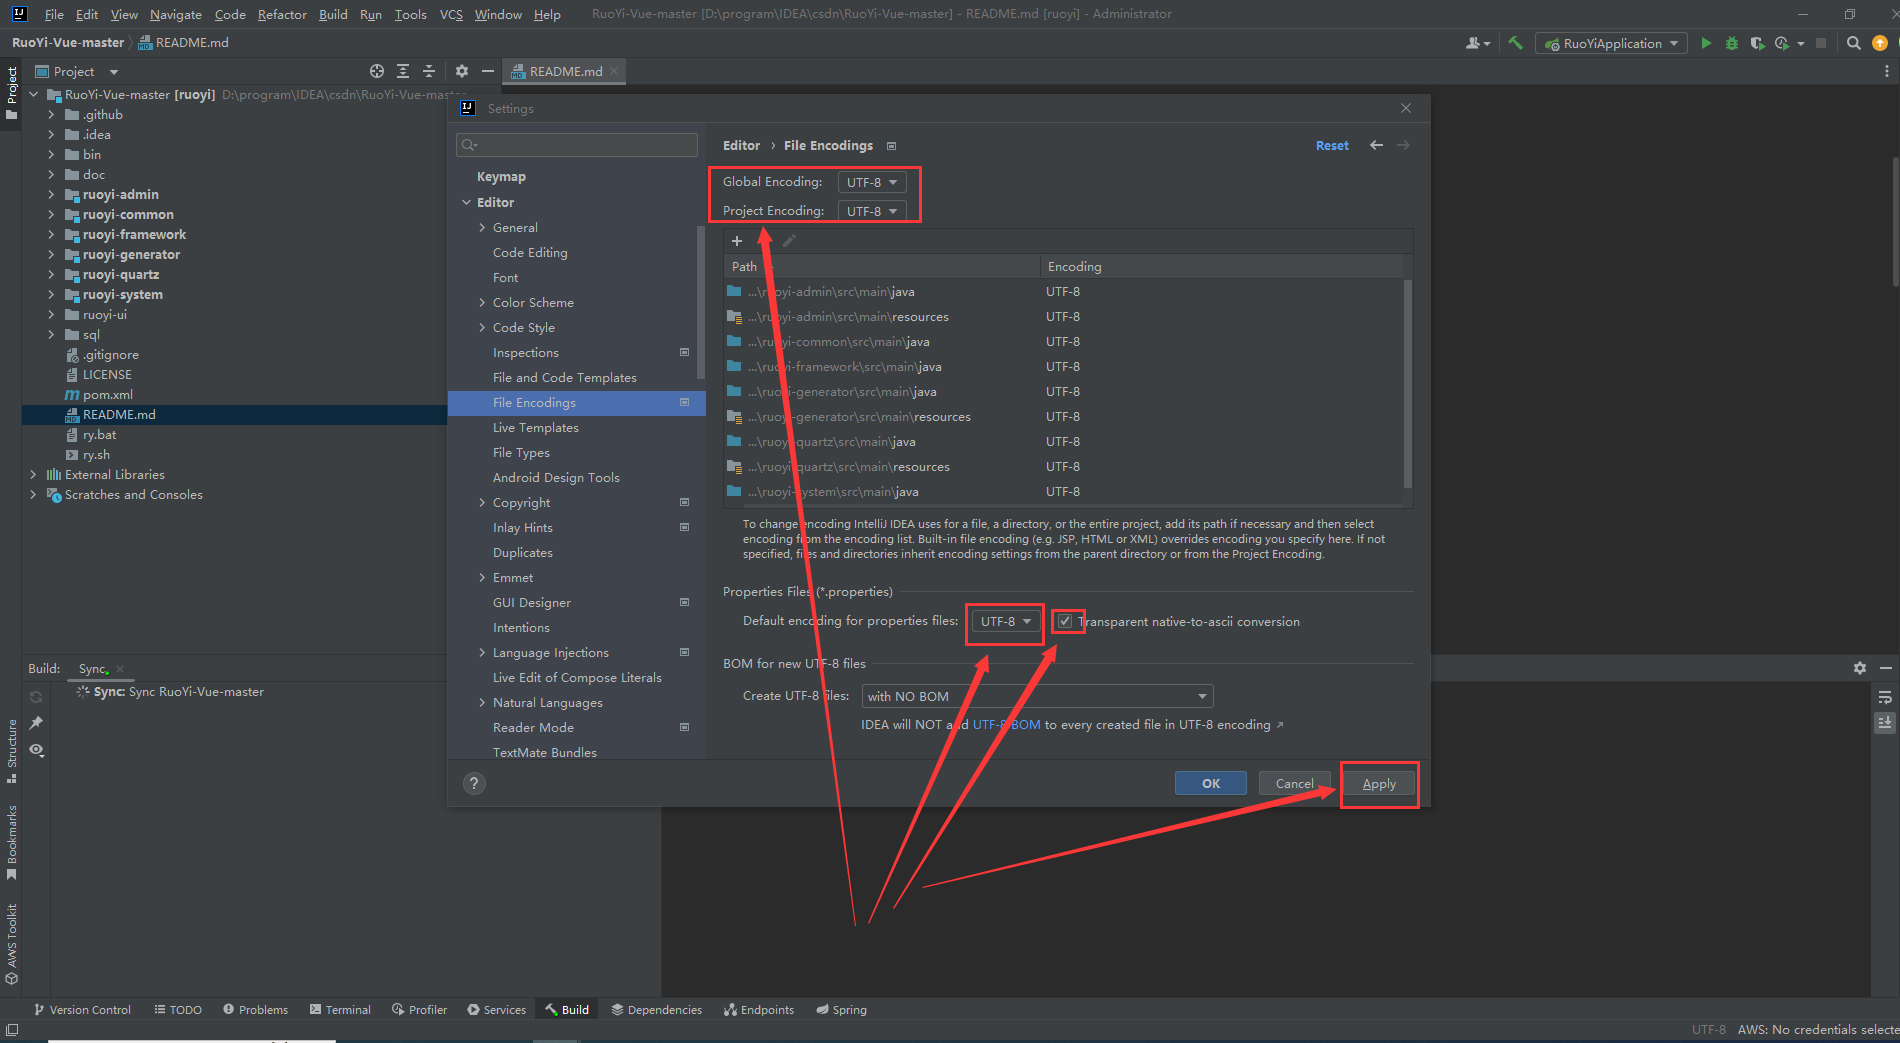Click Expand All icon in Project panel
The width and height of the screenshot is (1900, 1043).
coord(403,71)
